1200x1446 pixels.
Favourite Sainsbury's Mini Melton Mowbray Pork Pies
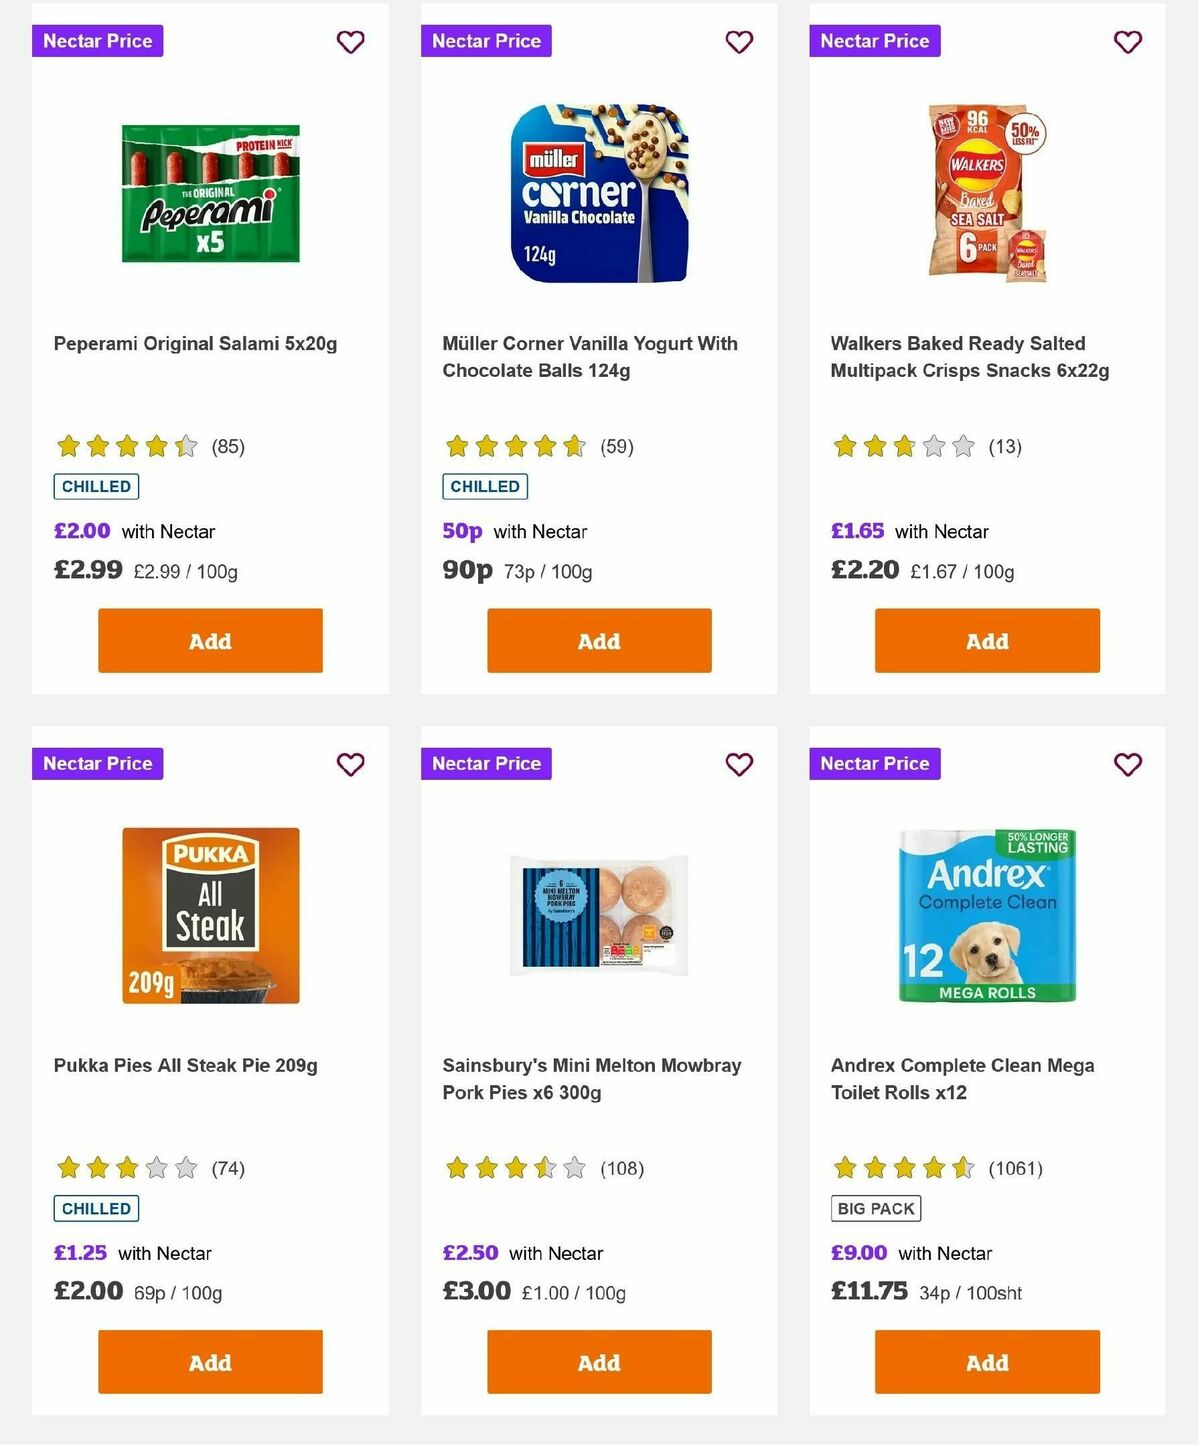point(739,764)
